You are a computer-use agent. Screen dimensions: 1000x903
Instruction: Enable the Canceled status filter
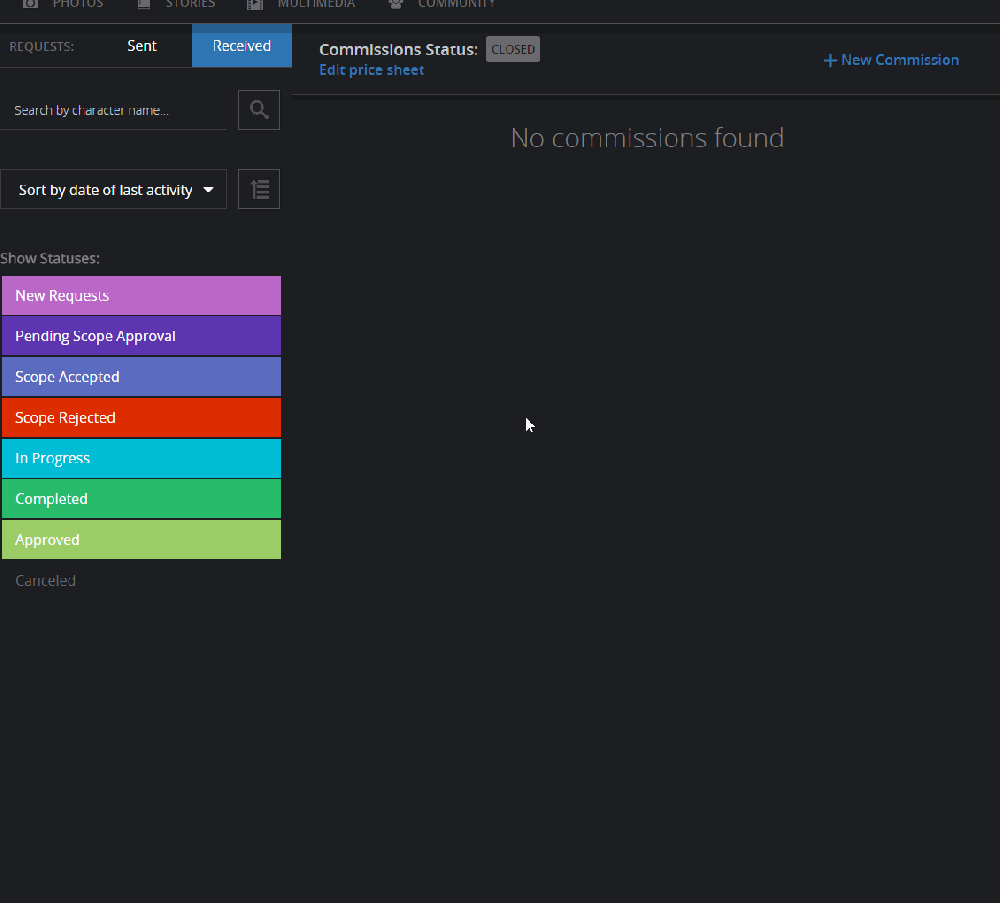click(46, 581)
